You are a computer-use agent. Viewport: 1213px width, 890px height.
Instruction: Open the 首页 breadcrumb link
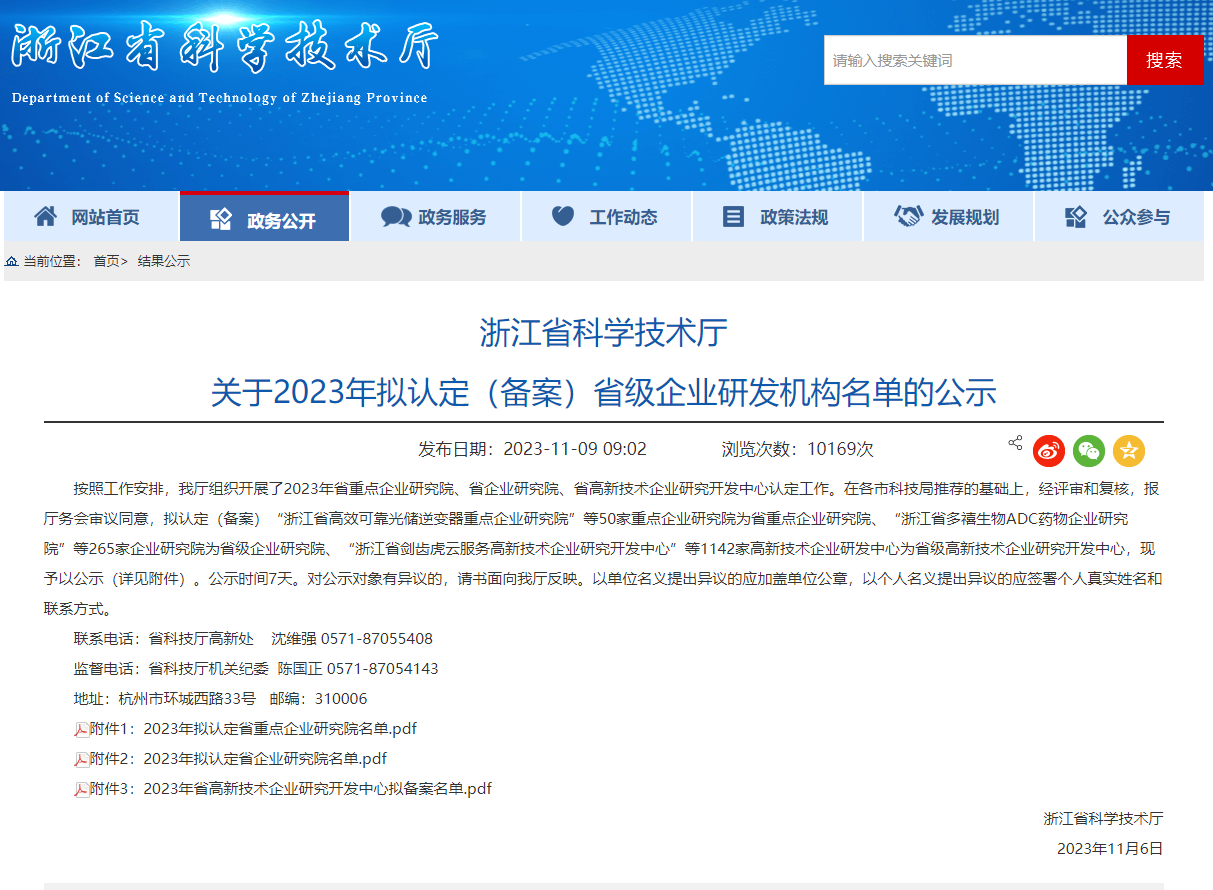(x=104, y=261)
